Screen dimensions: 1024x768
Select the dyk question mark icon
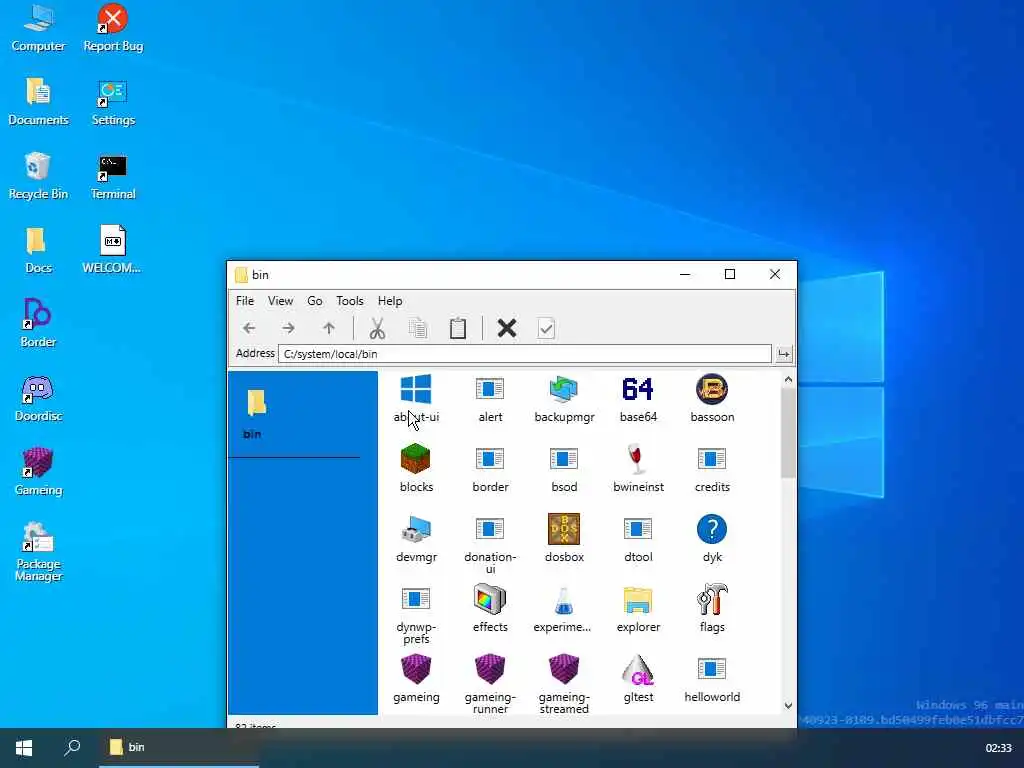click(712, 530)
